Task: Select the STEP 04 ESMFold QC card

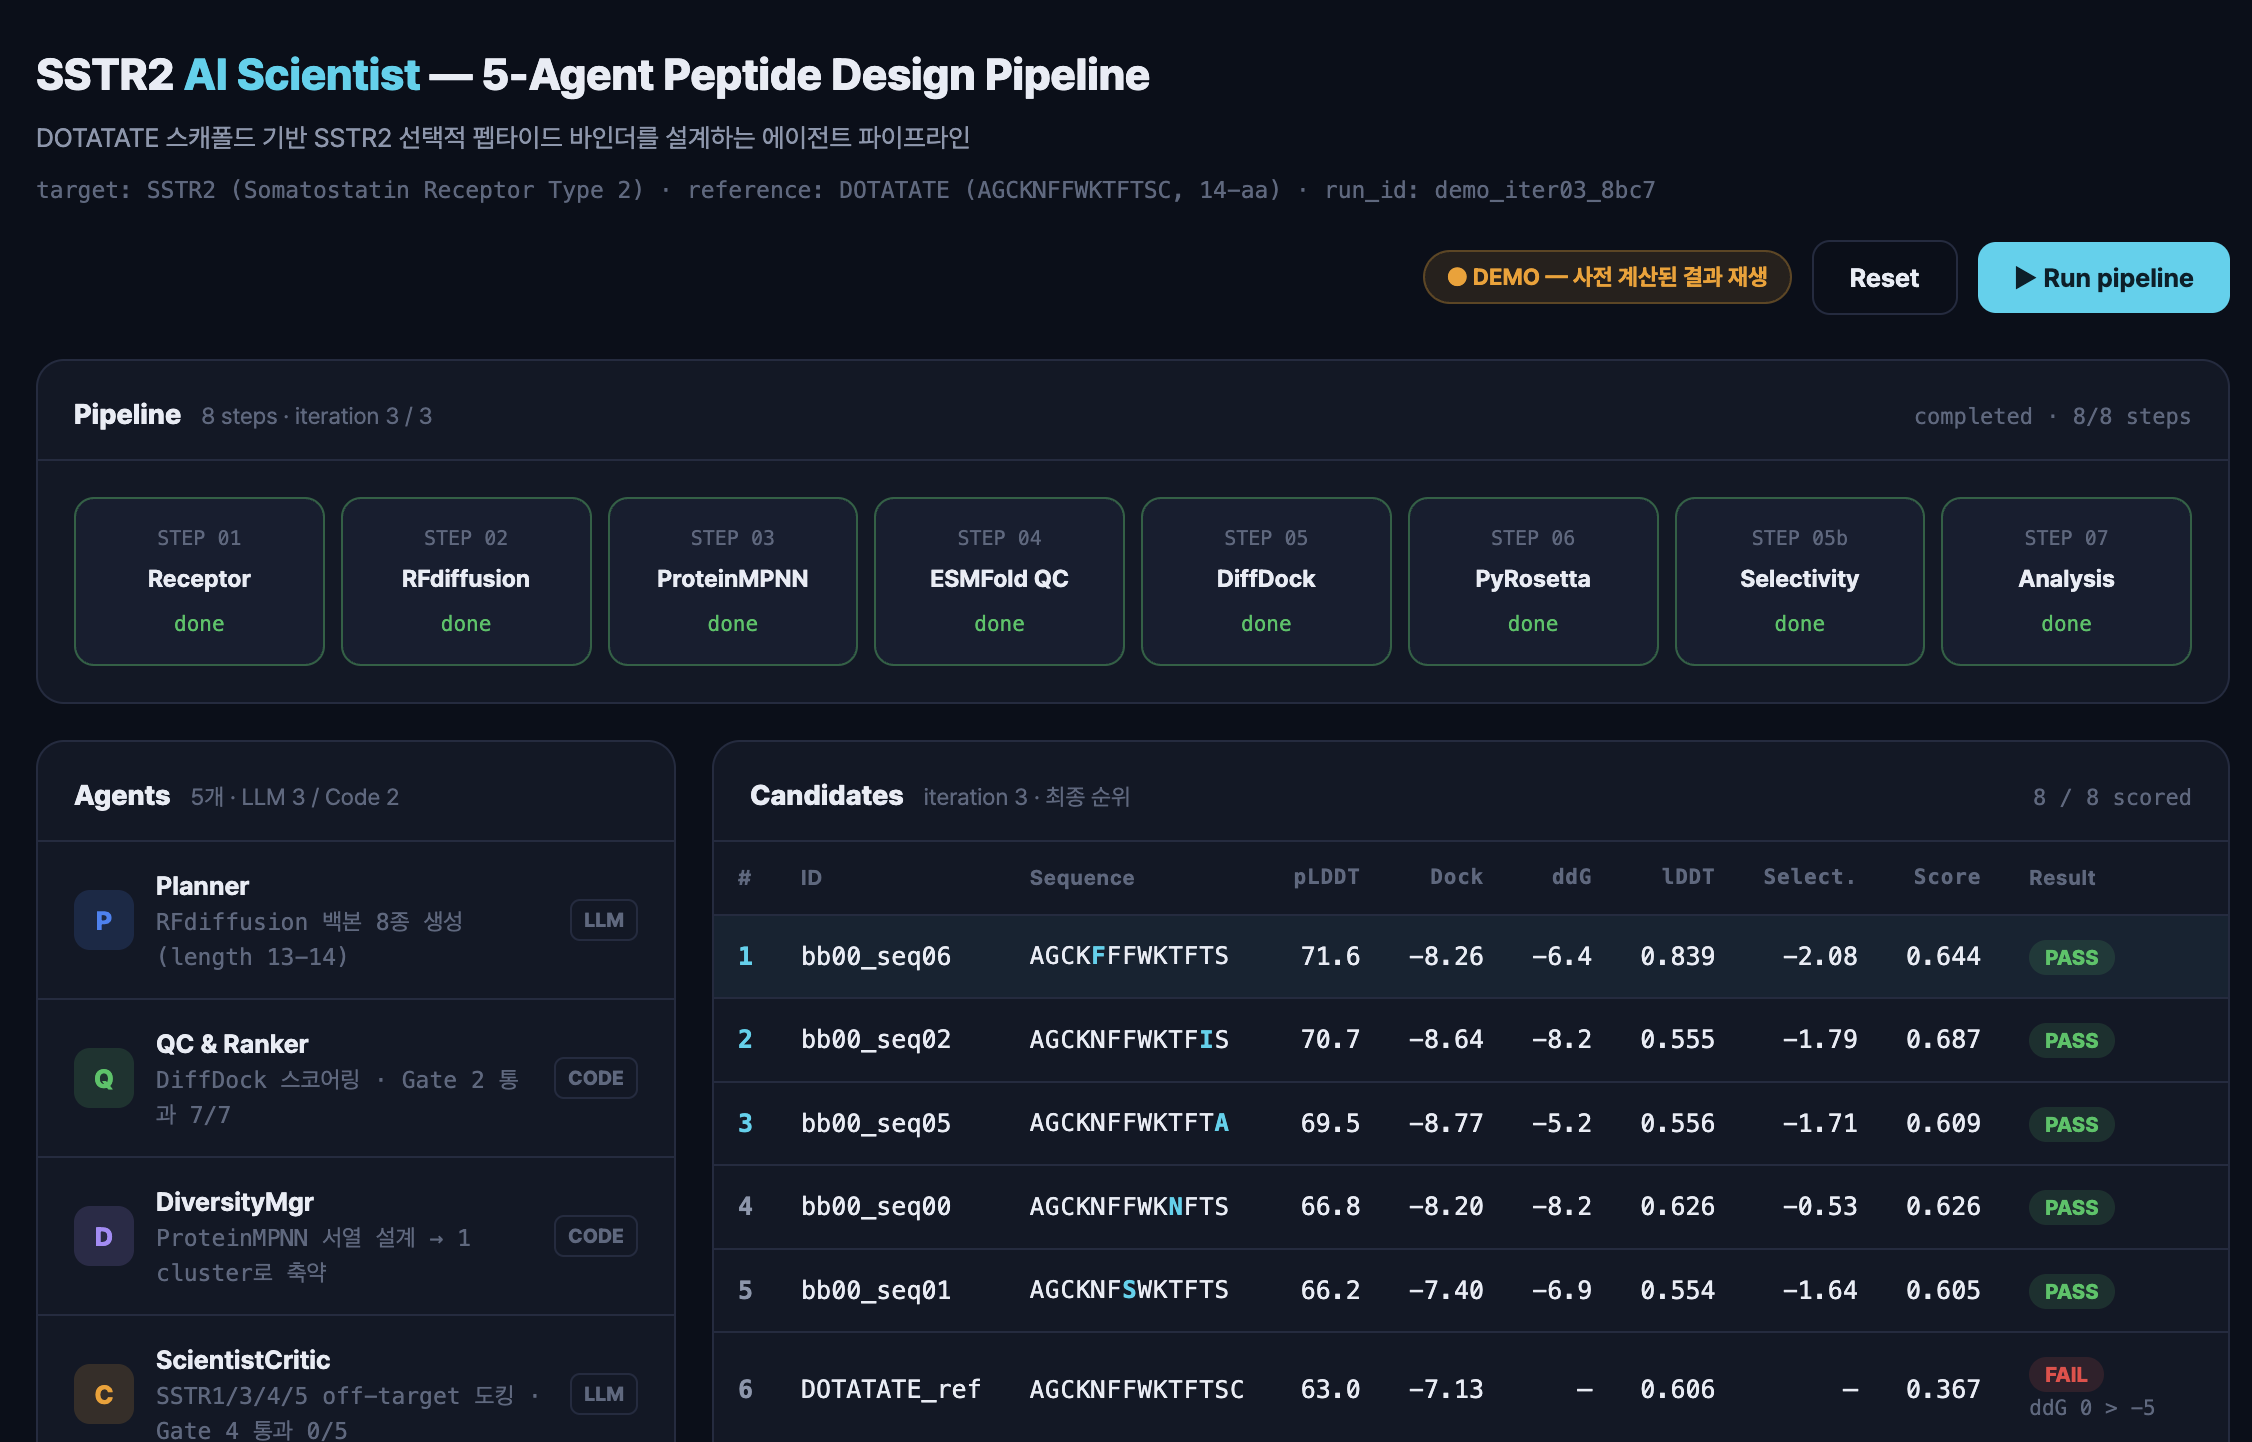Action: pos(999,581)
